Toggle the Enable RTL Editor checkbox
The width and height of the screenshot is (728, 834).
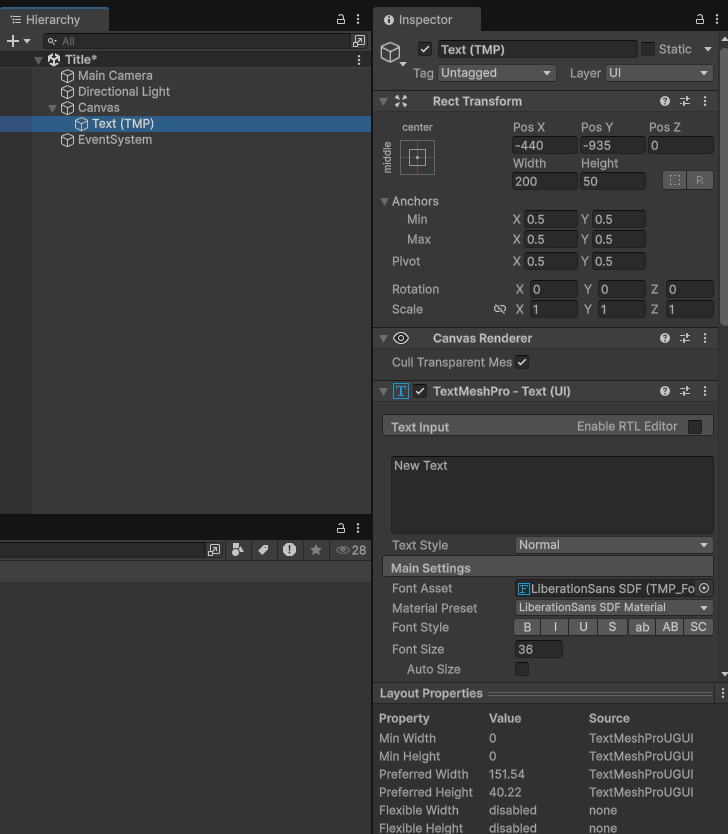pos(695,427)
